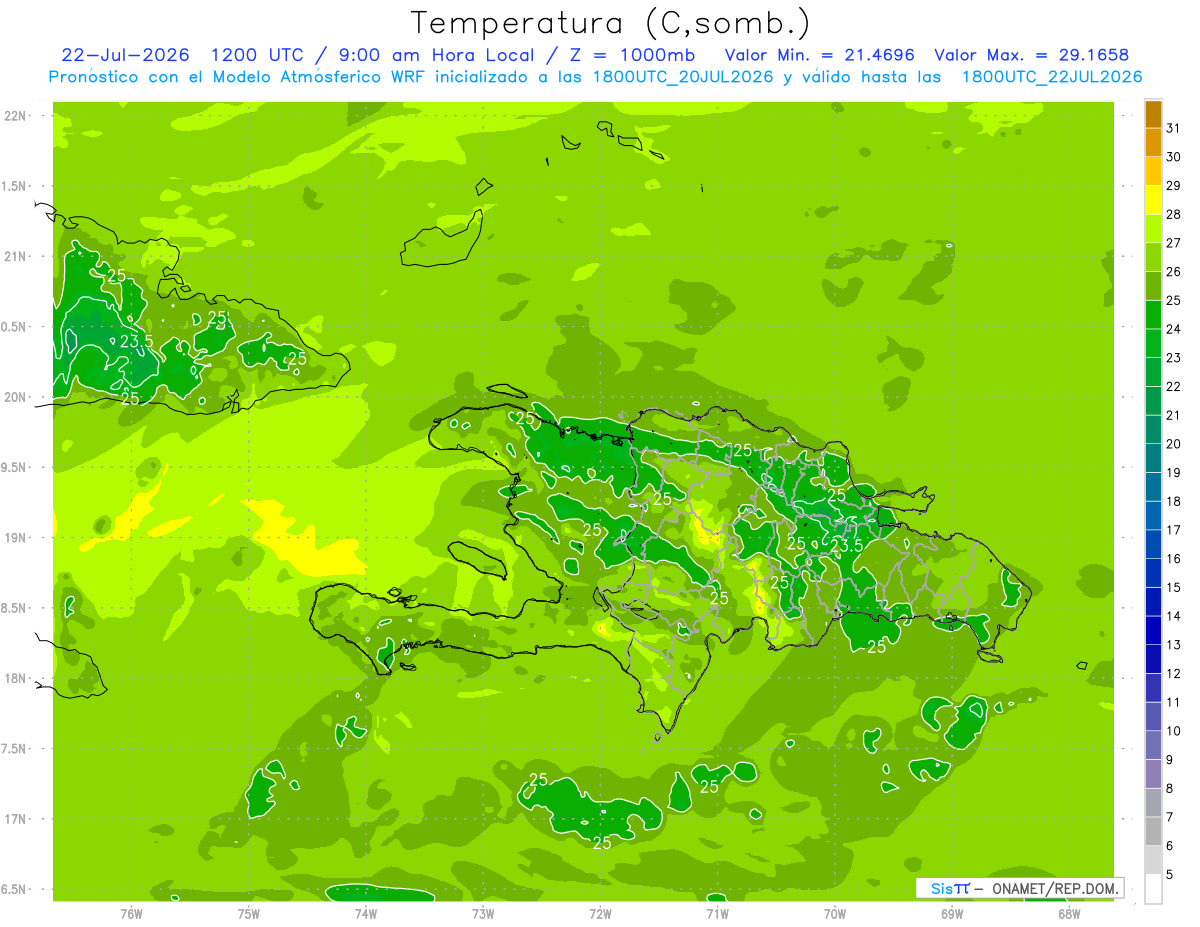Click the "68W" longitude axis label
Viewport: 1200px width, 927px height.
click(1069, 913)
